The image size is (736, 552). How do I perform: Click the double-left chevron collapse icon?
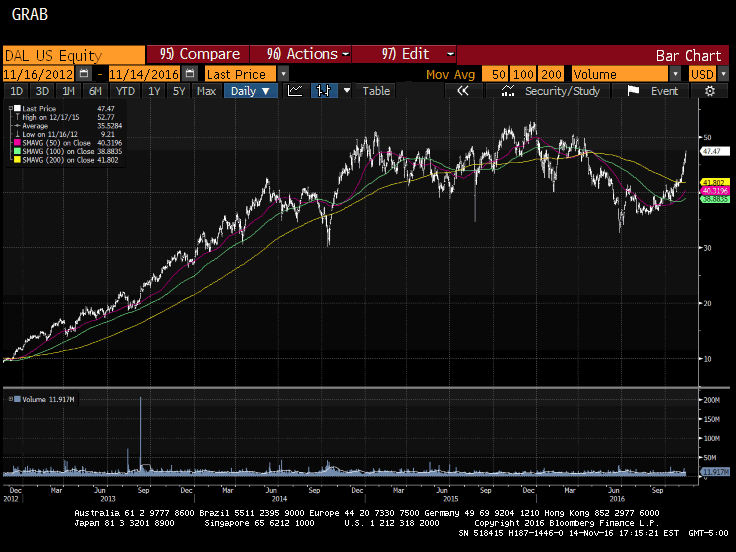pyautogui.click(x=463, y=91)
